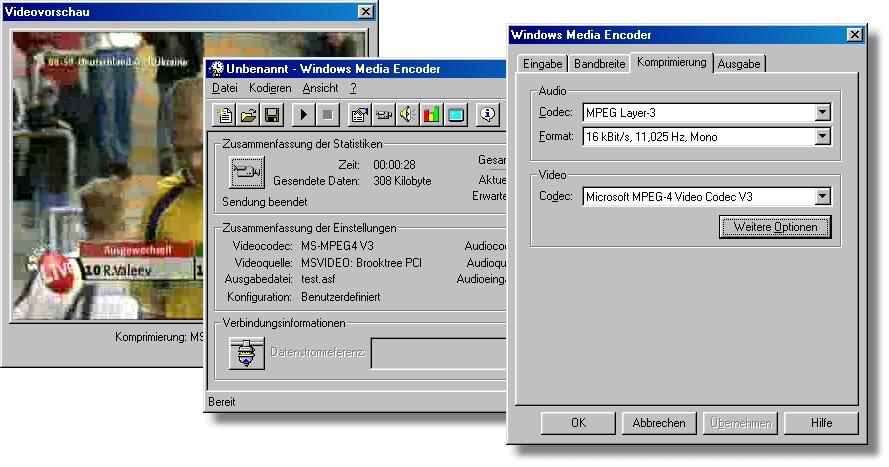Click the Zeit value 00:00:28
Viewport: 889px width, 467px height.
[394, 165]
